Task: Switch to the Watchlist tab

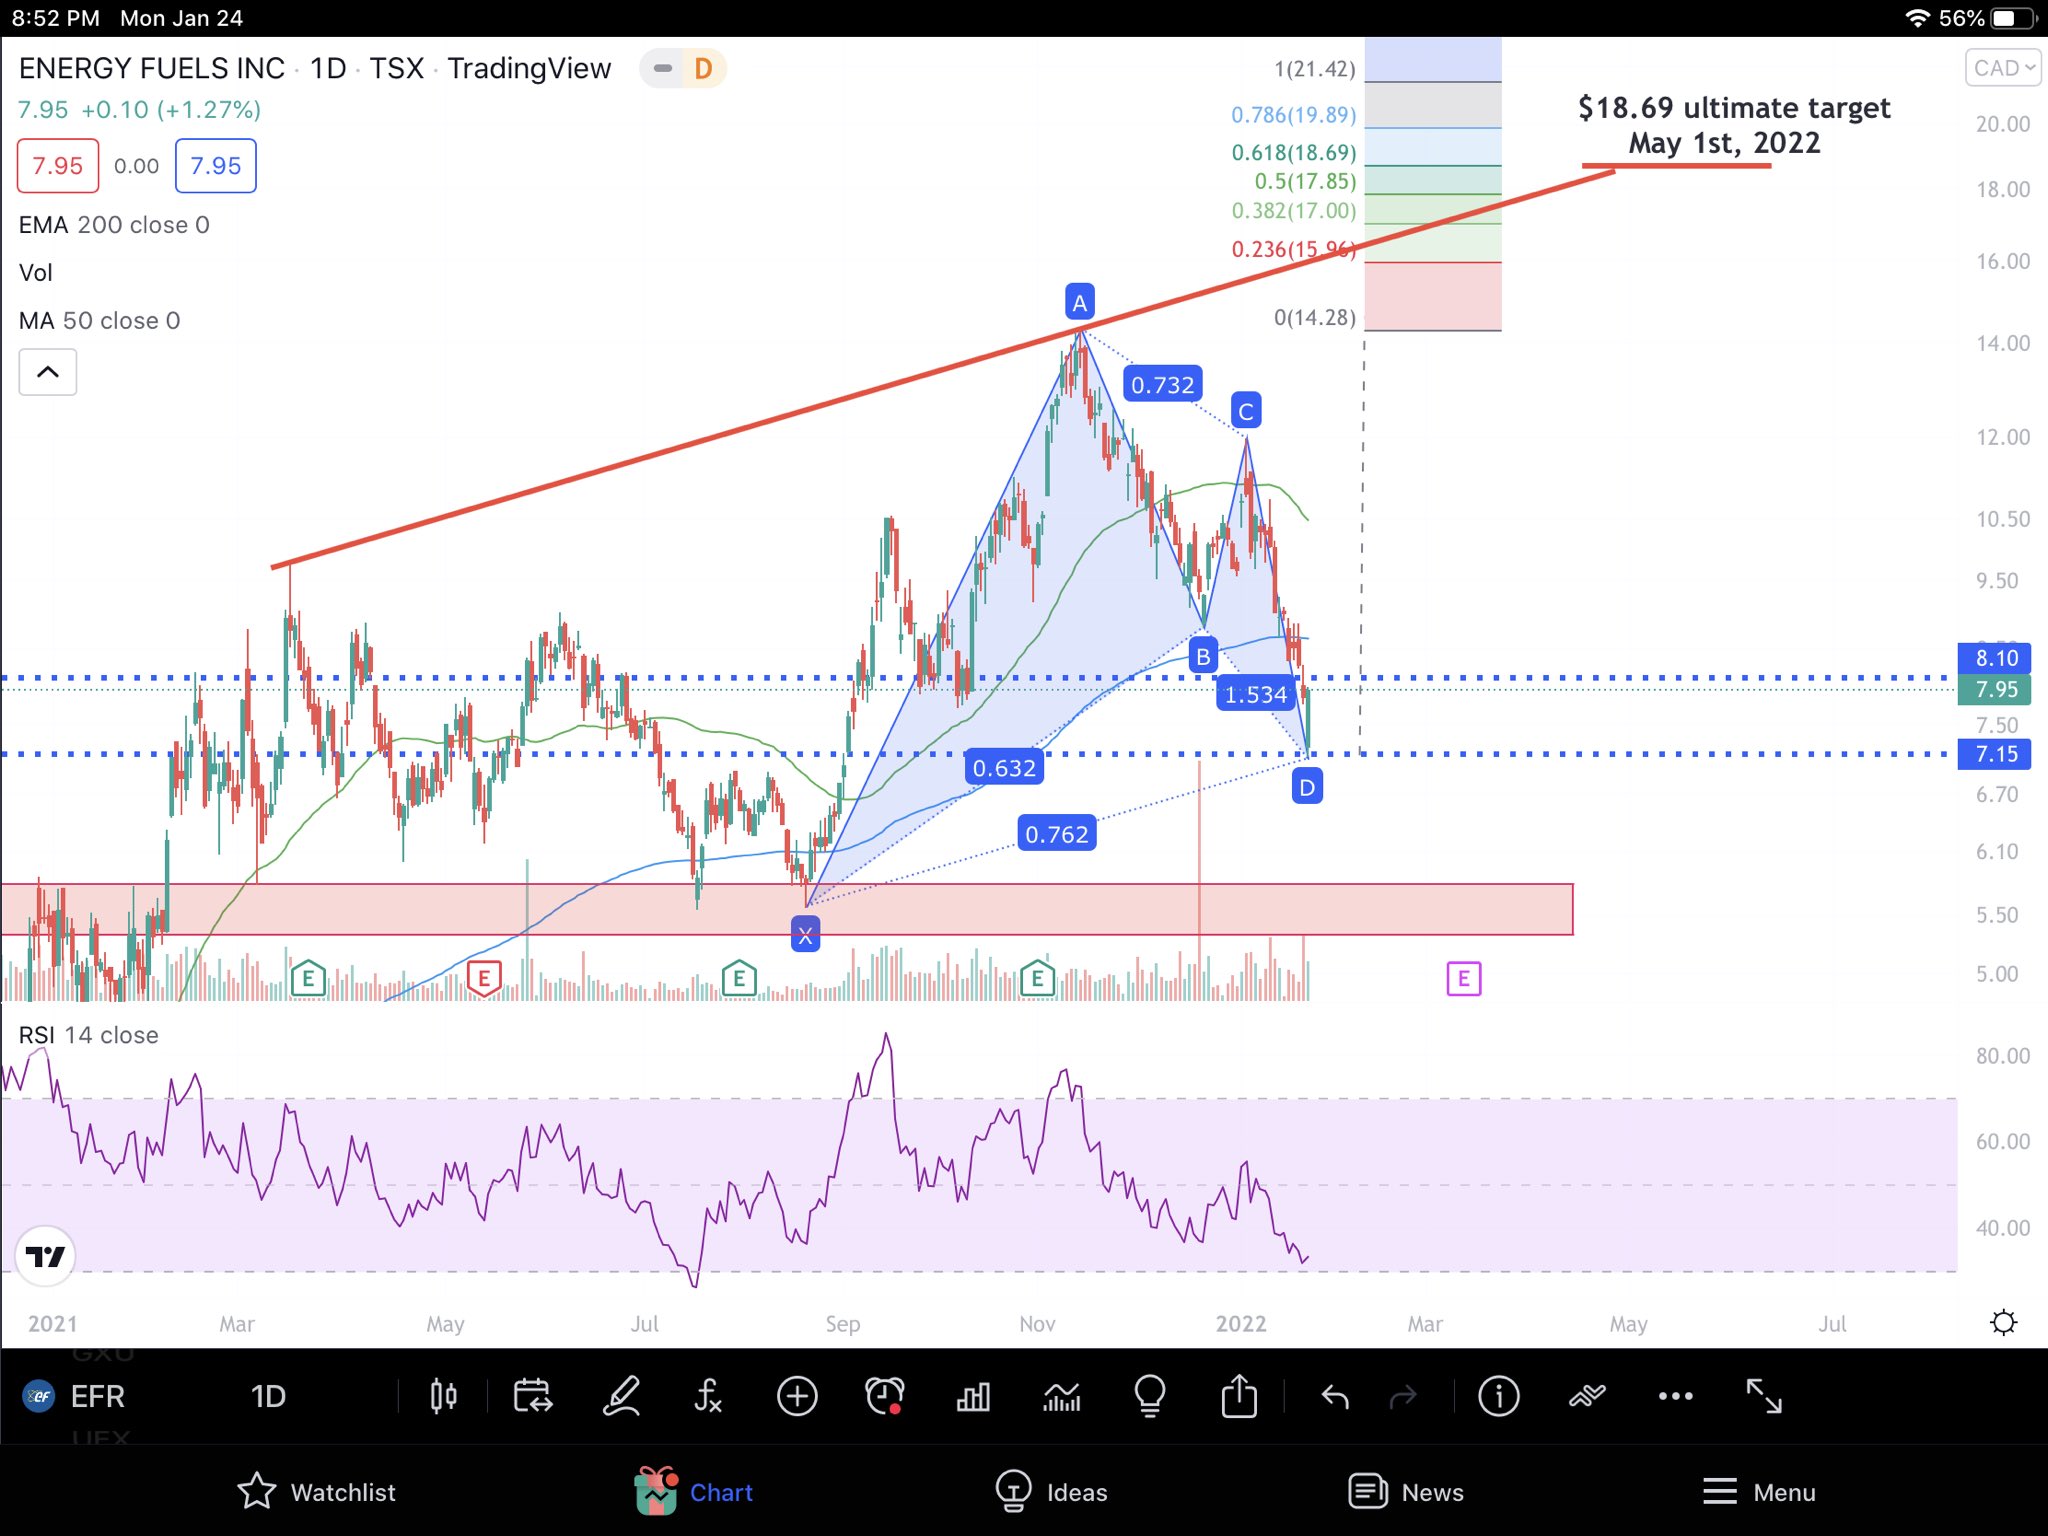Action: click(317, 1492)
